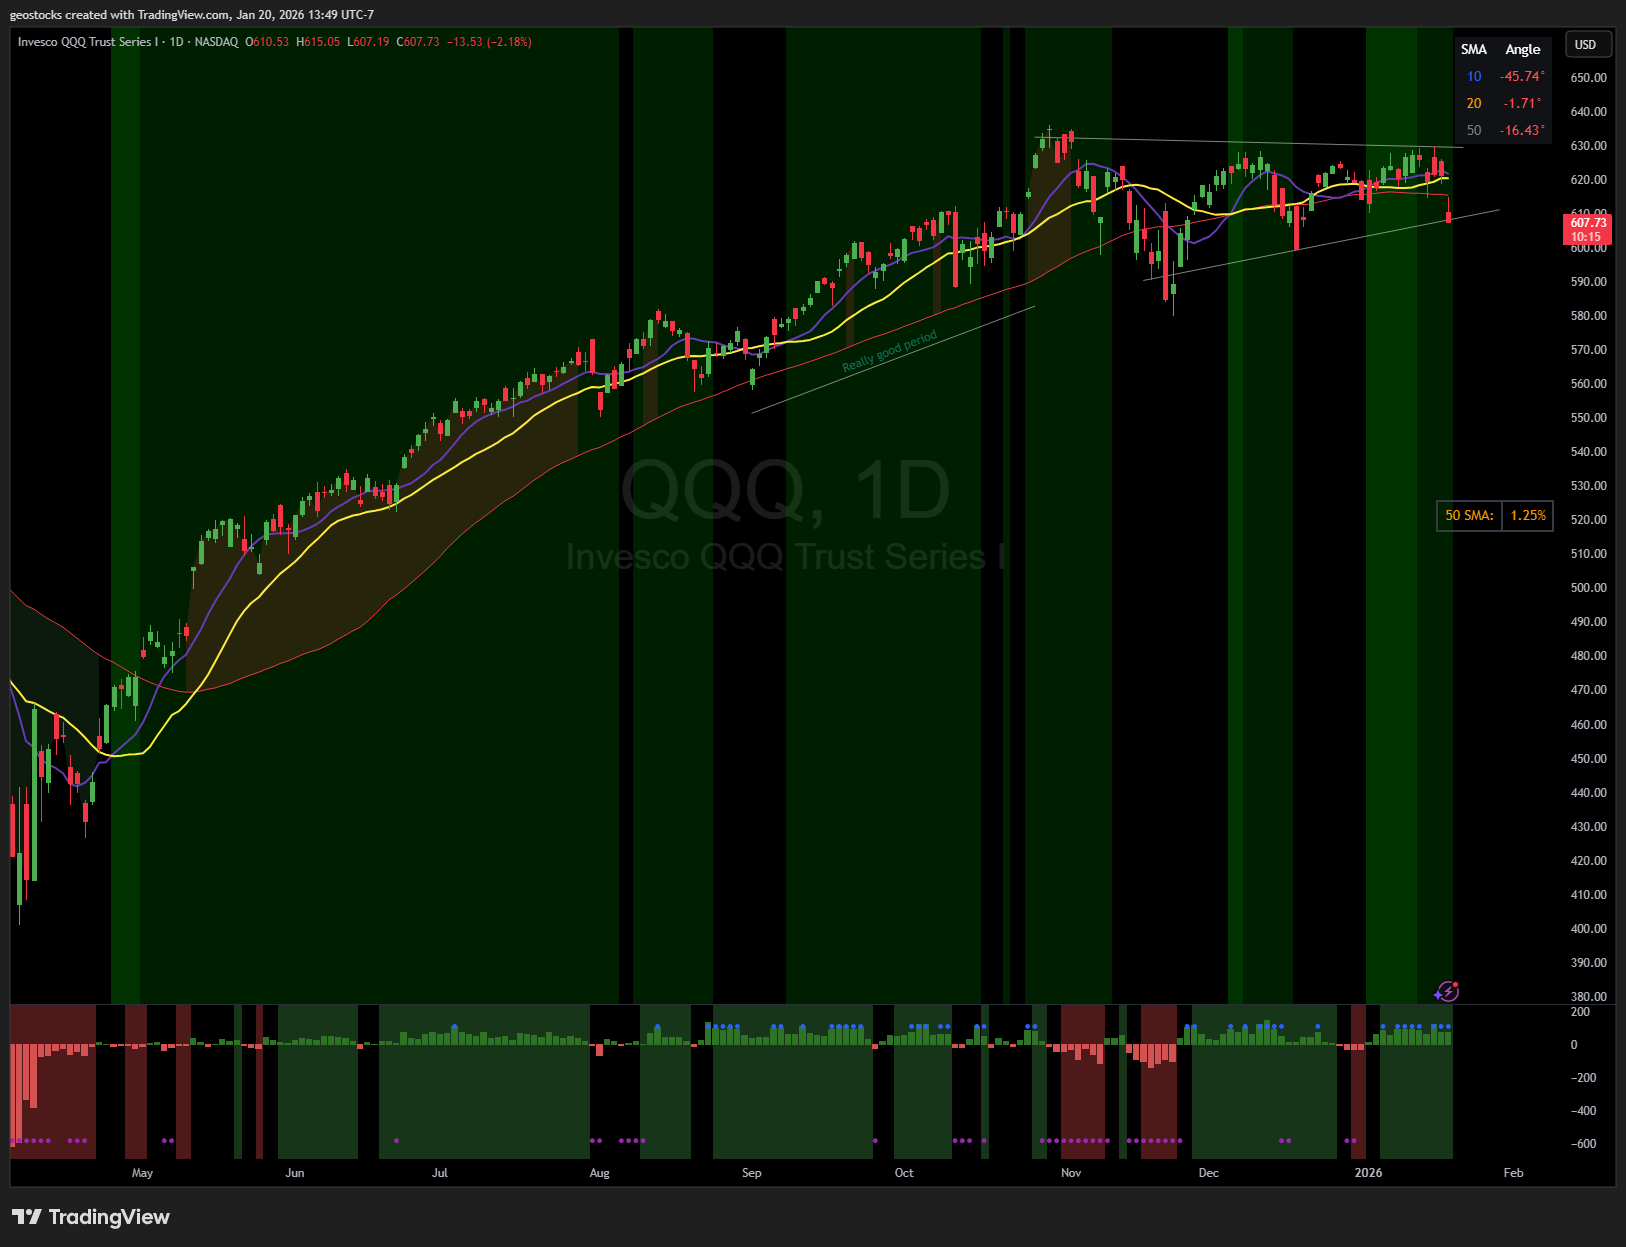The width and height of the screenshot is (1626, 1247).
Task: Click the Aug label on the time axis
Action: point(599,1173)
